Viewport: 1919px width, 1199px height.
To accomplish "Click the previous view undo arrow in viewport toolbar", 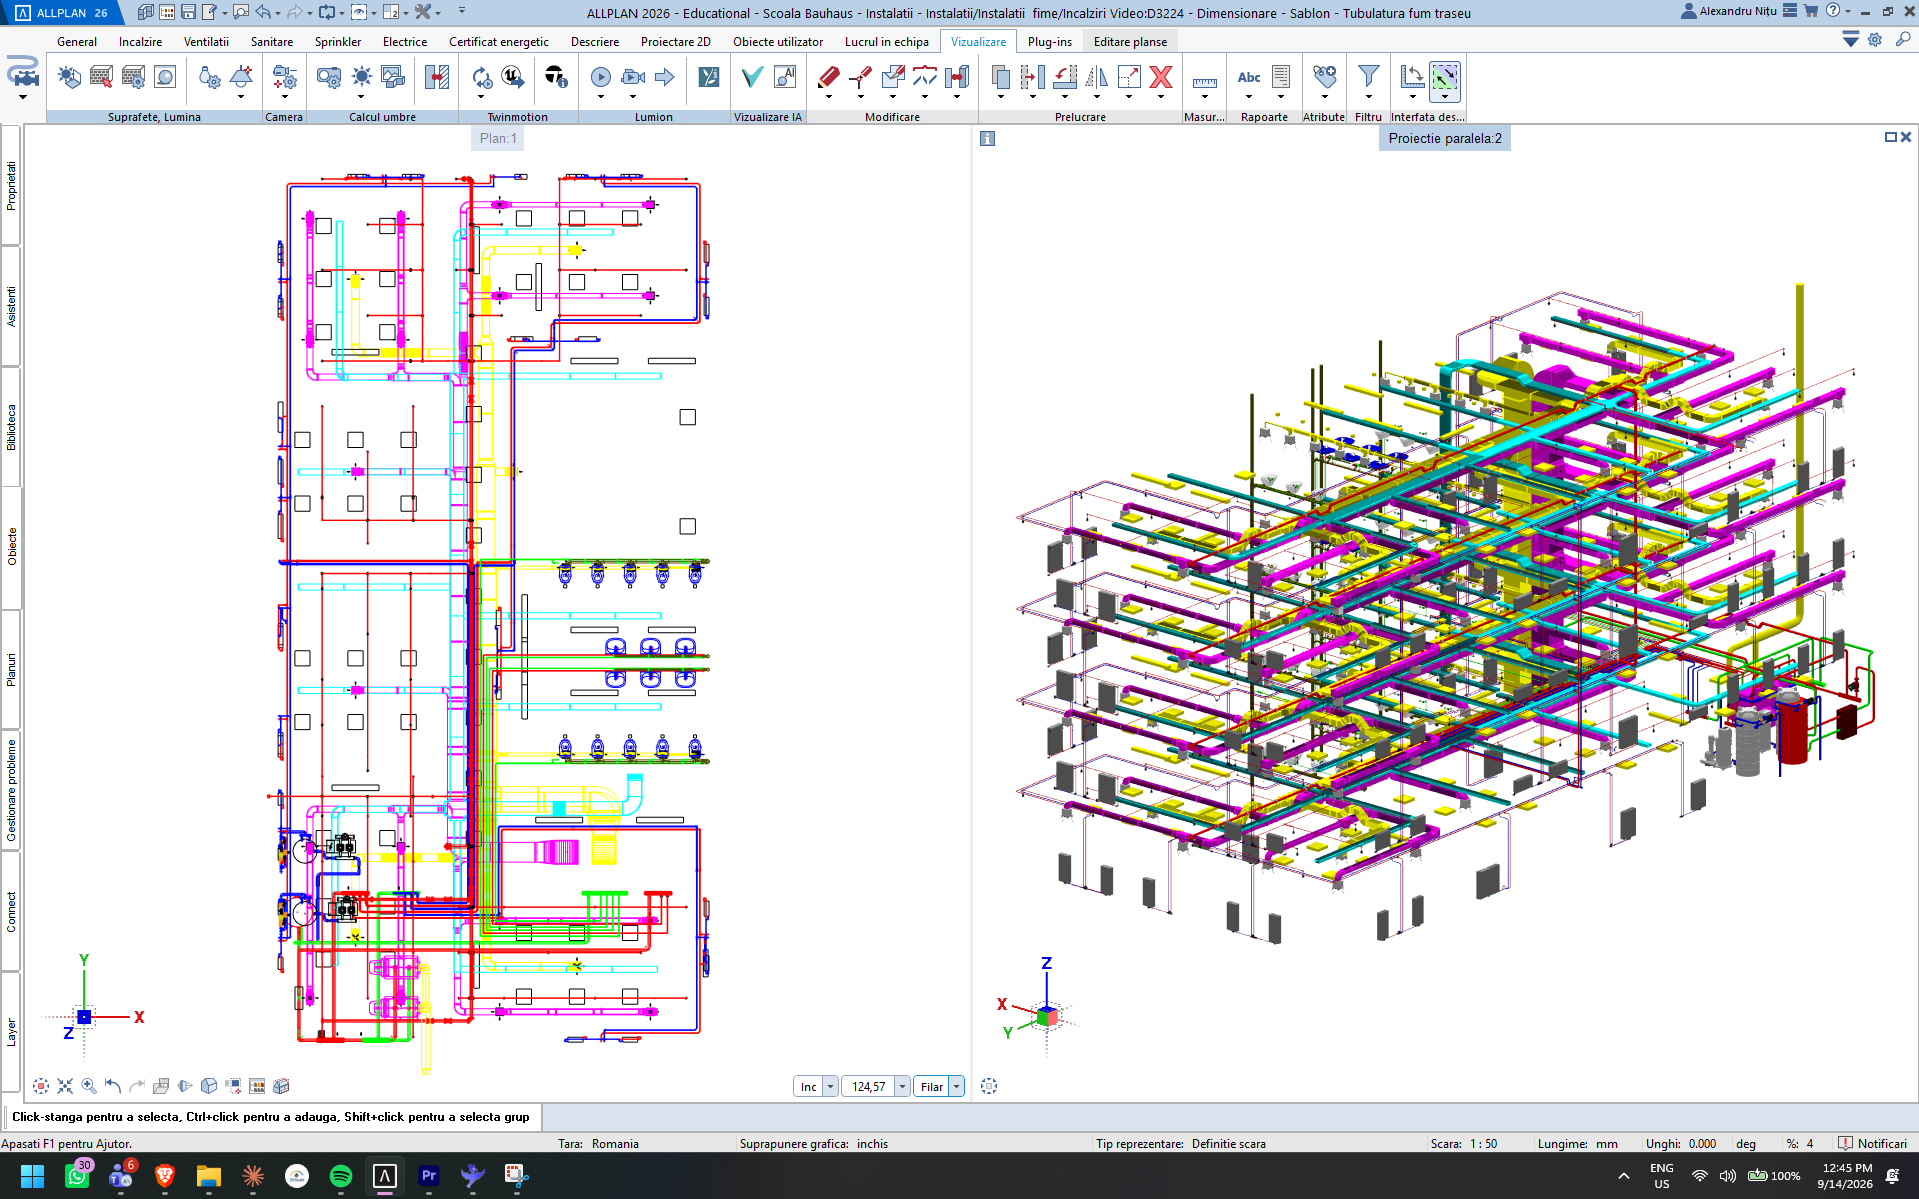I will [x=113, y=1086].
